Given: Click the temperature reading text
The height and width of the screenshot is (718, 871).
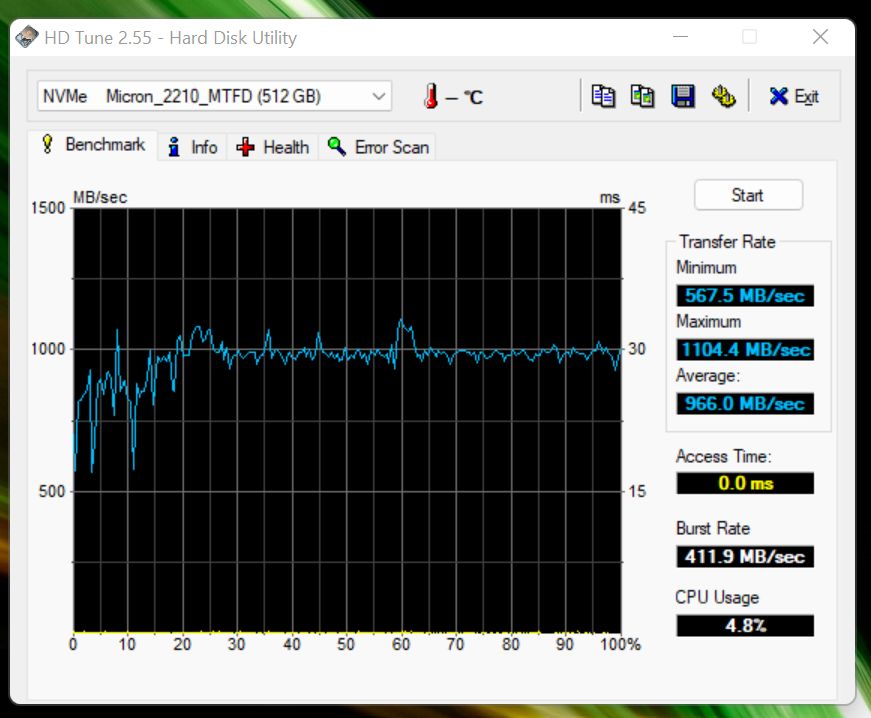Looking at the screenshot, I should click(x=464, y=97).
